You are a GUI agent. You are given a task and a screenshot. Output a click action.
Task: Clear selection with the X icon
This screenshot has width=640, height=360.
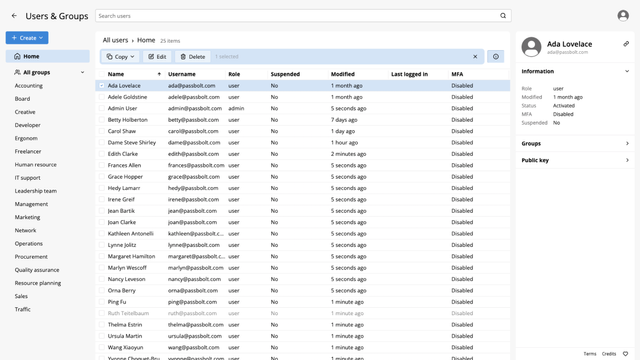(x=475, y=57)
